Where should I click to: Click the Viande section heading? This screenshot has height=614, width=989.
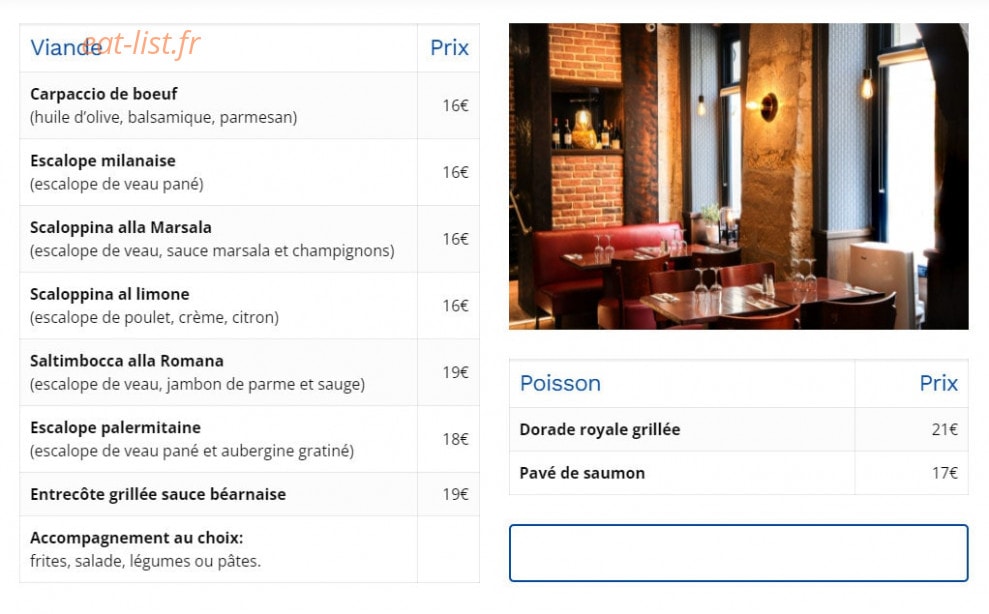(x=66, y=47)
